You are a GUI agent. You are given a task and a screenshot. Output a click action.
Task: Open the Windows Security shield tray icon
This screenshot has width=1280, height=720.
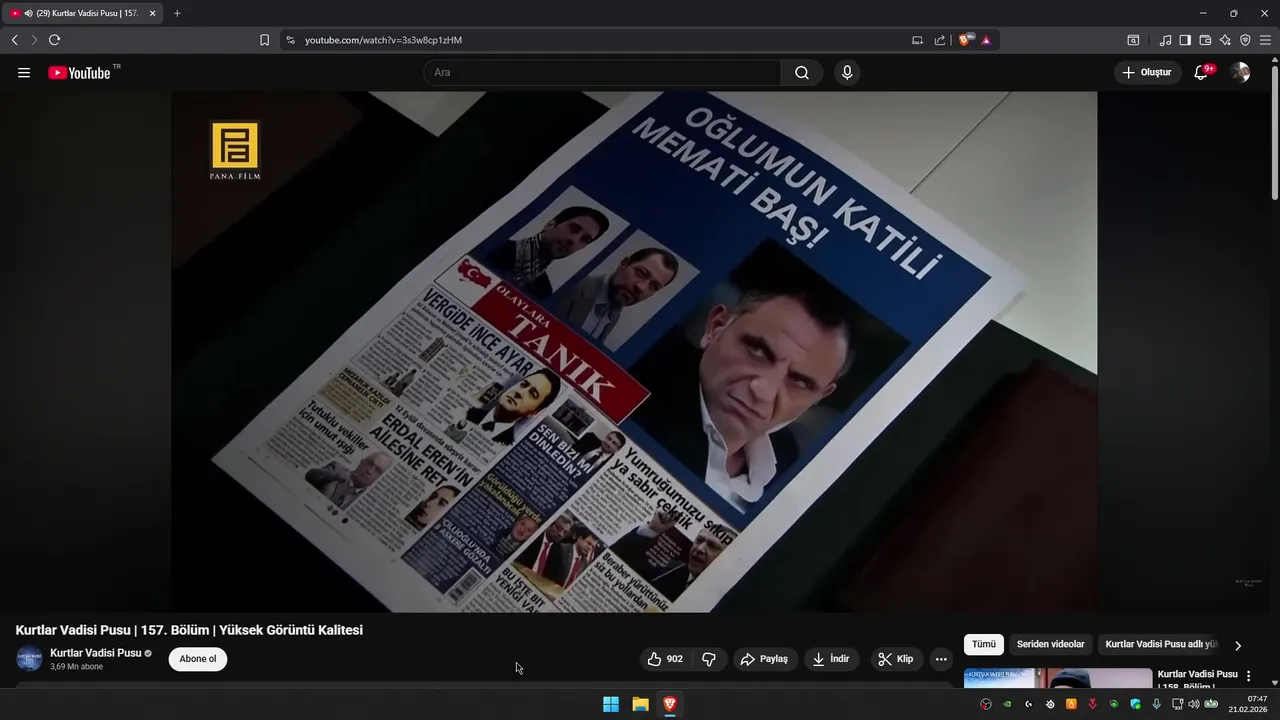[x=1135, y=704]
